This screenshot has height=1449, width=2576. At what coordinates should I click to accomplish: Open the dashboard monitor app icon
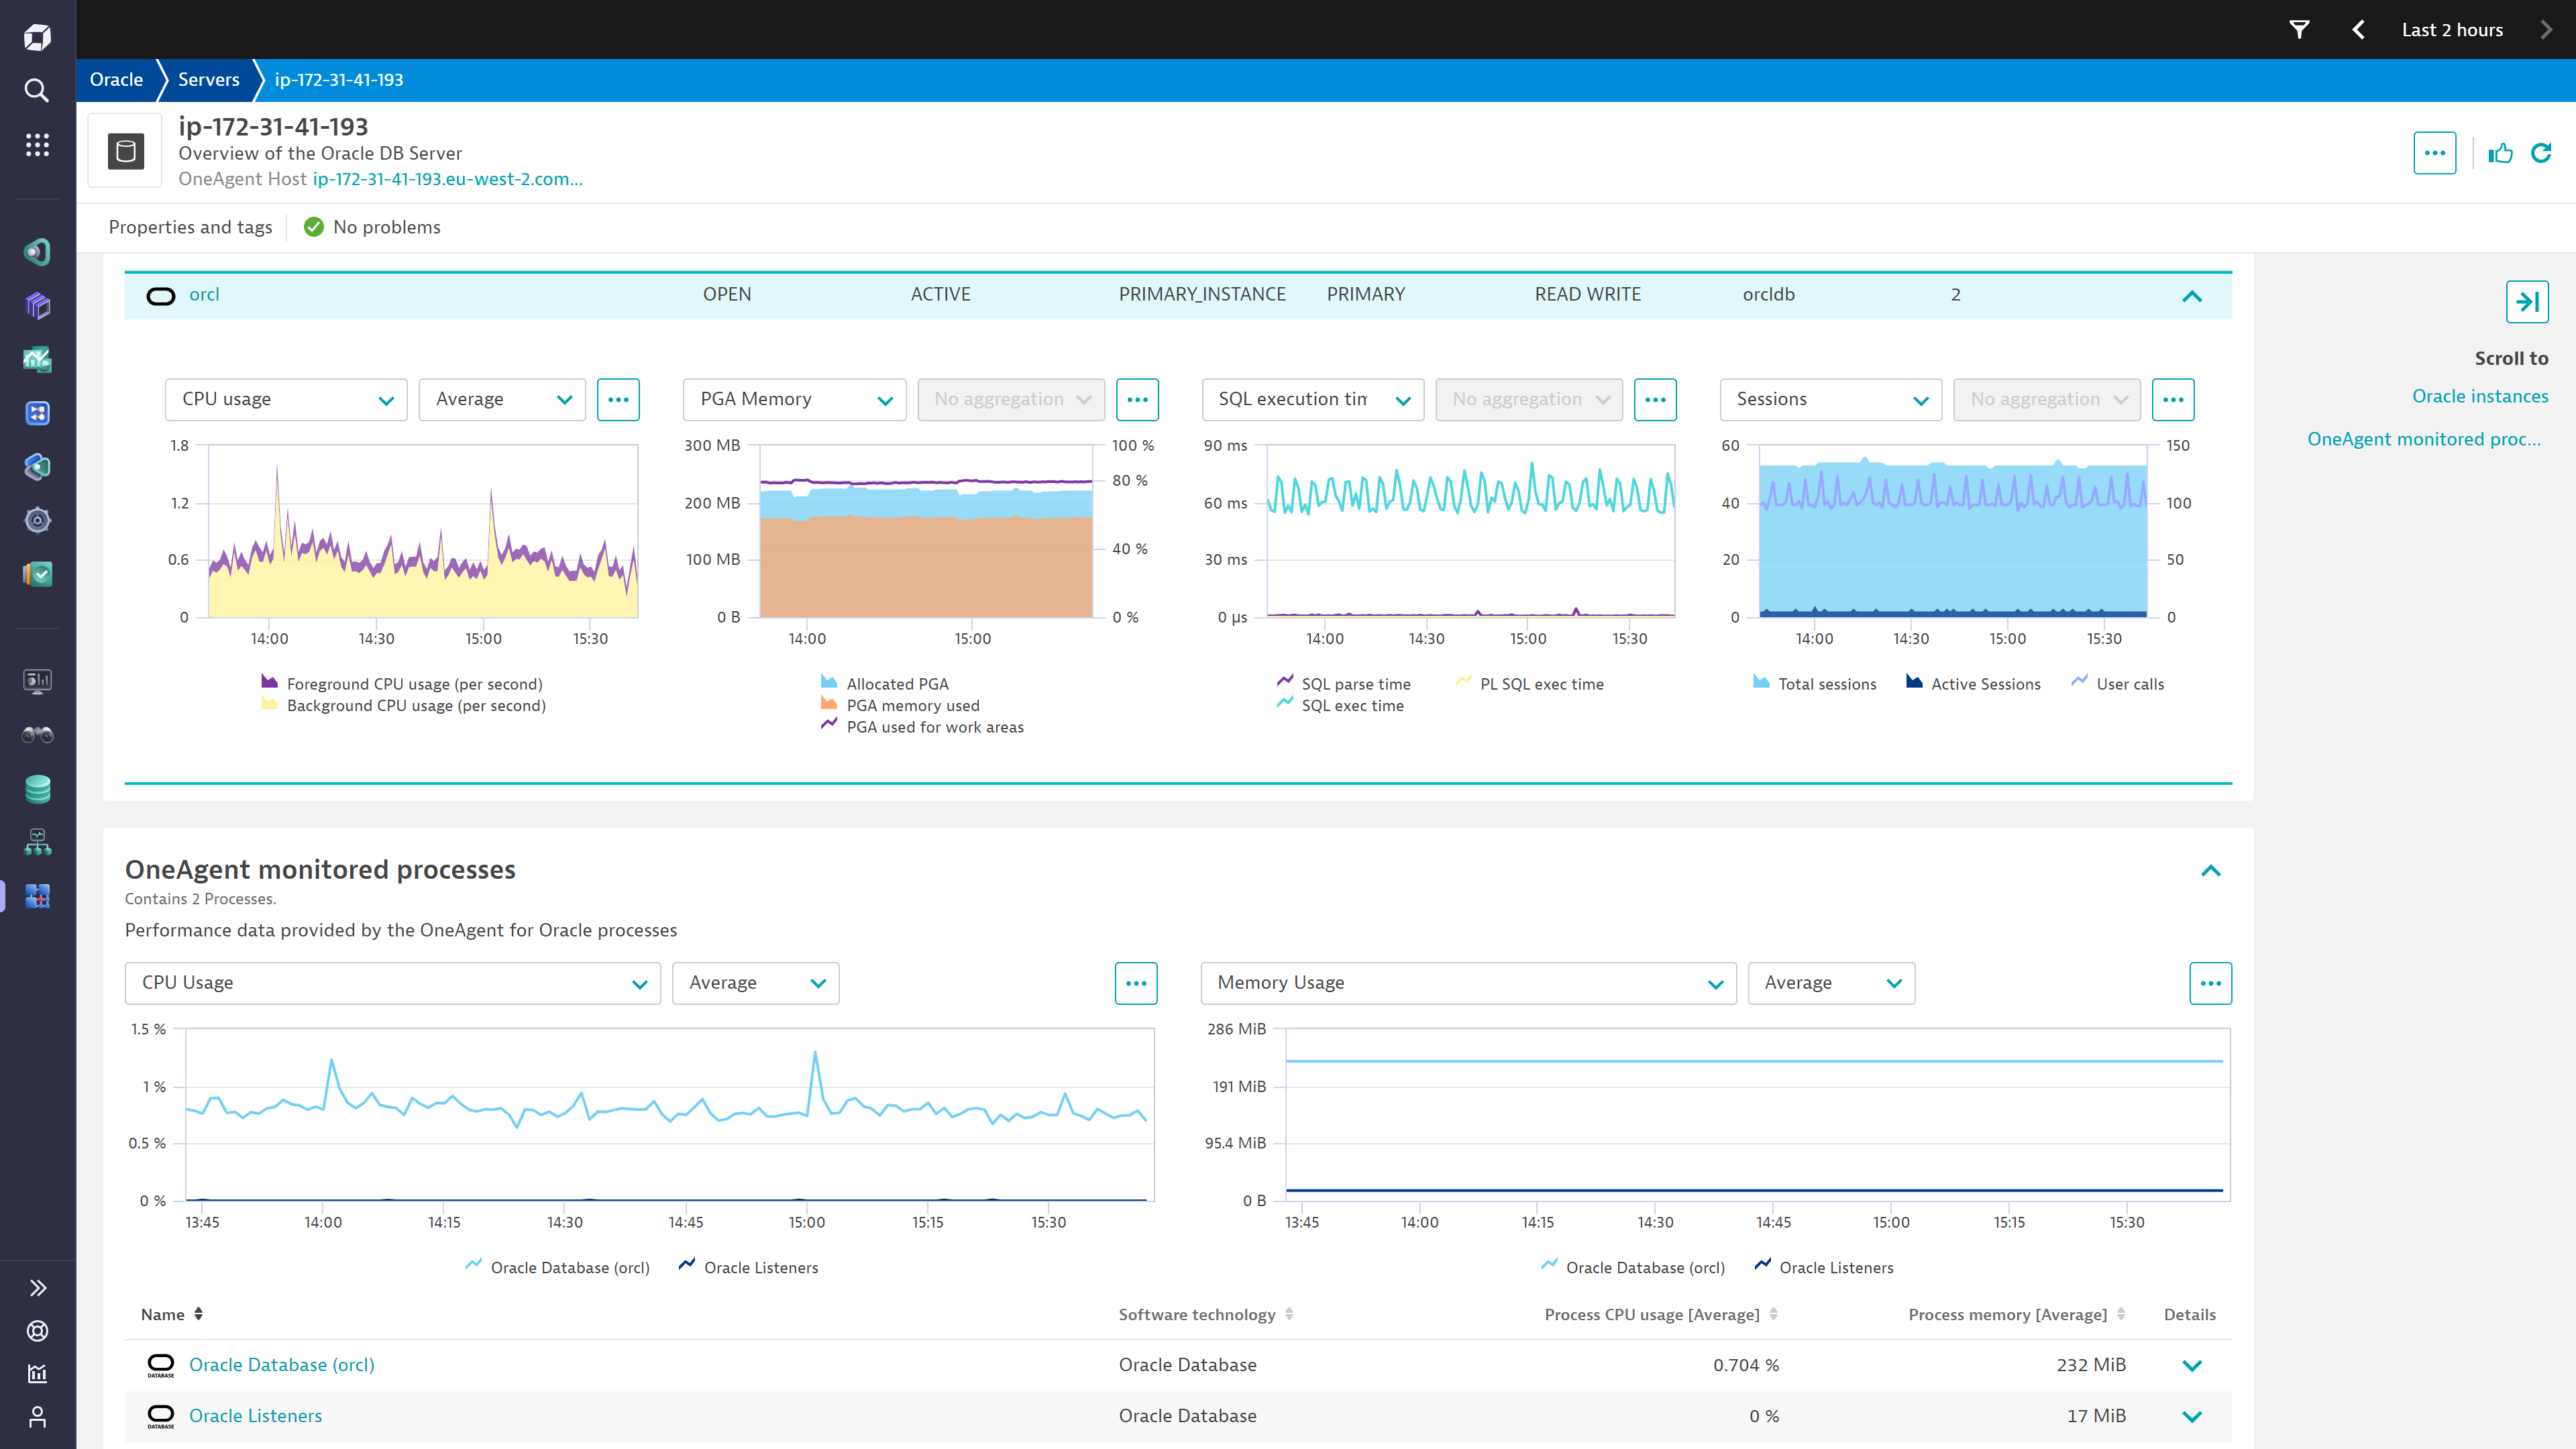37,681
